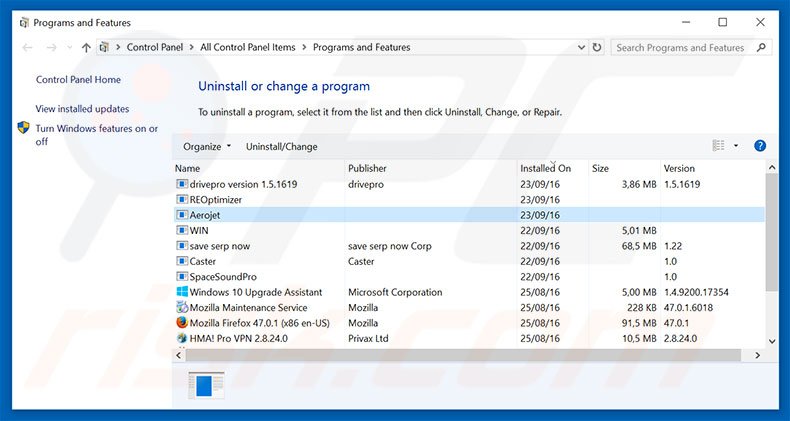790x421 pixels.
Task: Open Control Panel Home link
Action: point(78,80)
